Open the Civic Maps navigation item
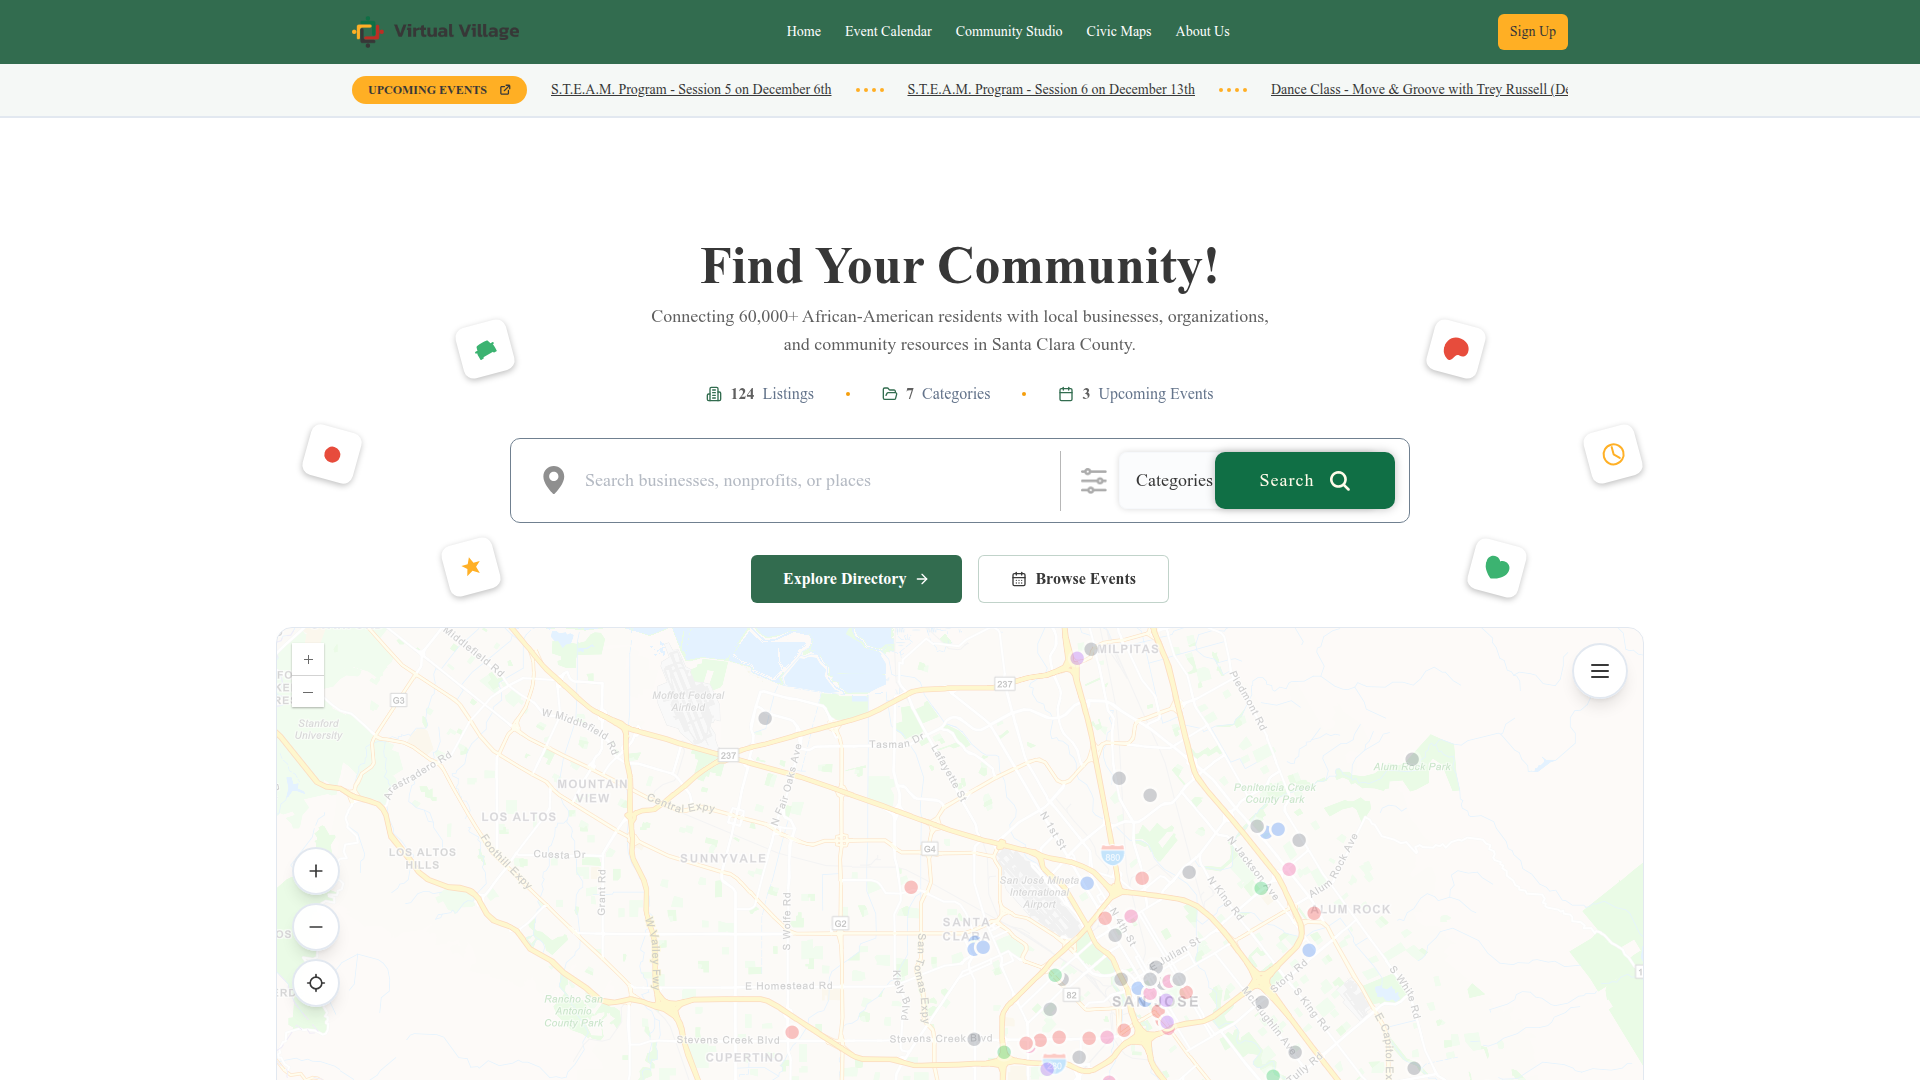1920x1080 pixels. pos(1118,31)
